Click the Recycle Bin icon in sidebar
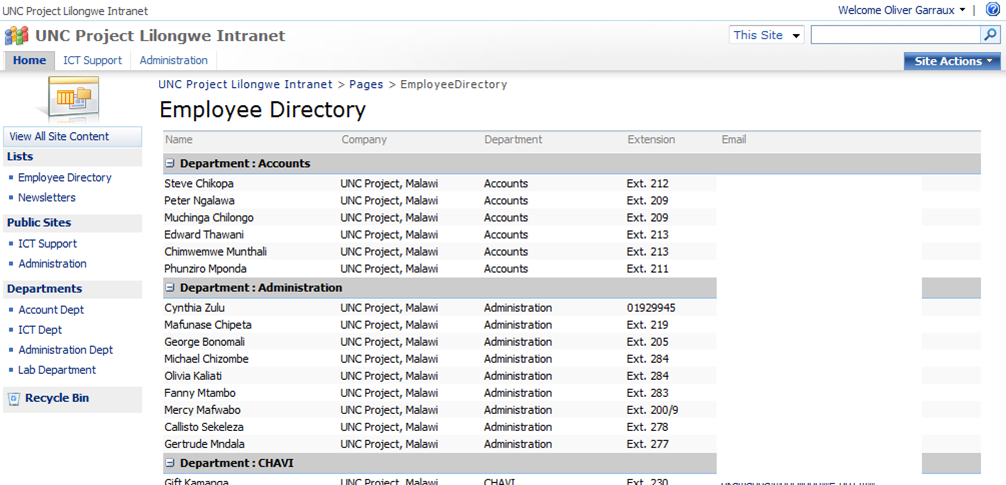The width and height of the screenshot is (1006, 485). [14, 399]
